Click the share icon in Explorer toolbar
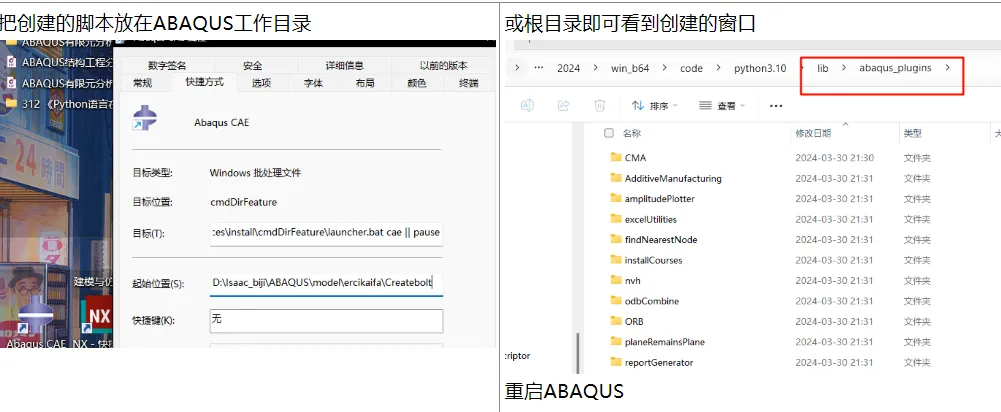Viewport: 1001px width, 412px height. (564, 105)
